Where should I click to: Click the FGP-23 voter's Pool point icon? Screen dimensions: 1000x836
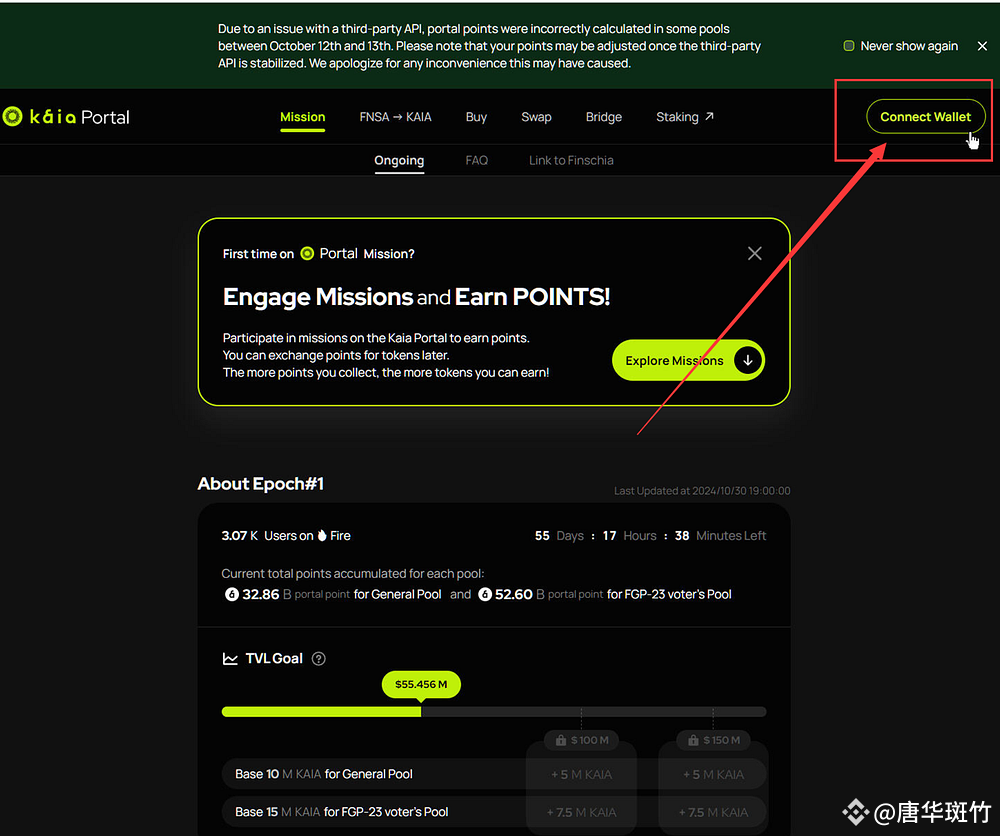coord(485,594)
